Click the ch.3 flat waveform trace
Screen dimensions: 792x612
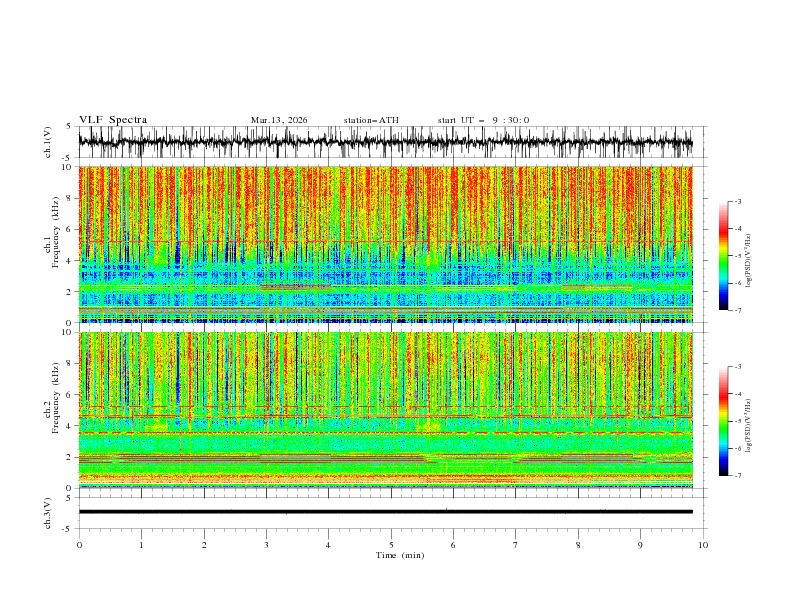pos(385,512)
